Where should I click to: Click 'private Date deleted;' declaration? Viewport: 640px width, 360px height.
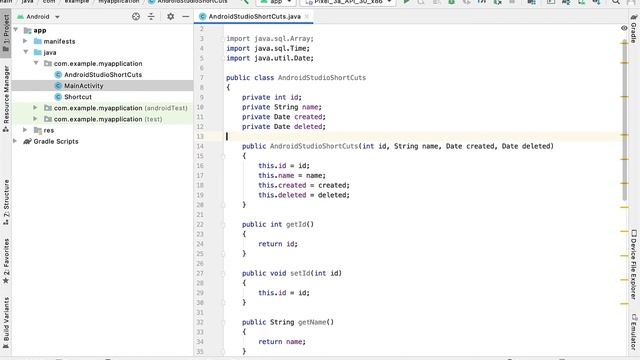click(284, 127)
